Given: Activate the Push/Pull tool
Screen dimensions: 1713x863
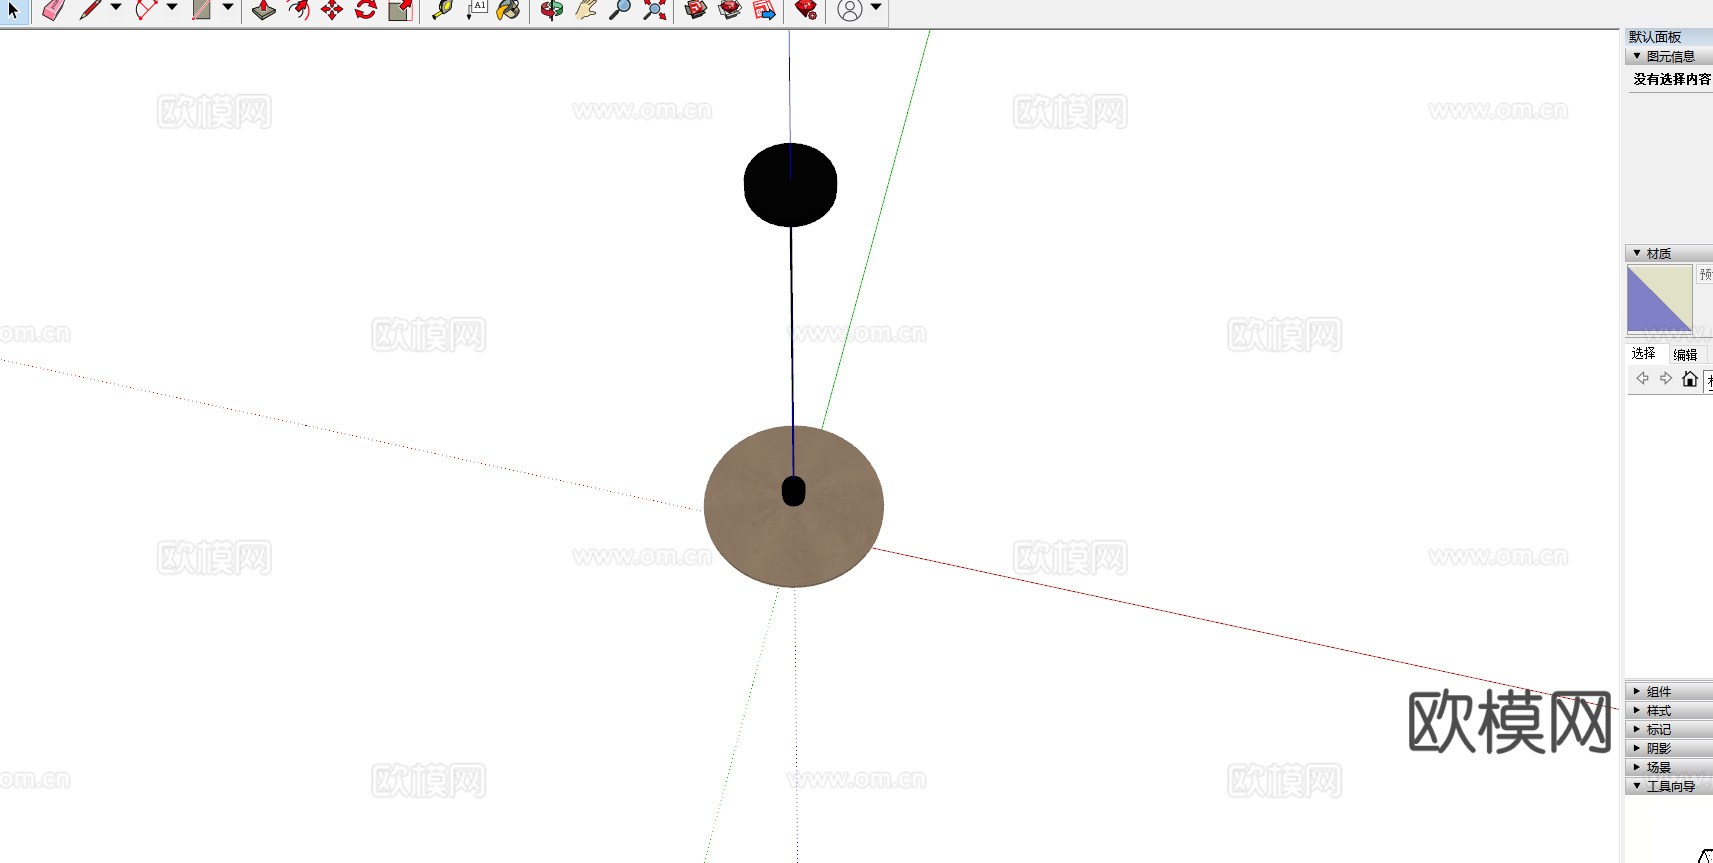Looking at the screenshot, I should 263,10.
